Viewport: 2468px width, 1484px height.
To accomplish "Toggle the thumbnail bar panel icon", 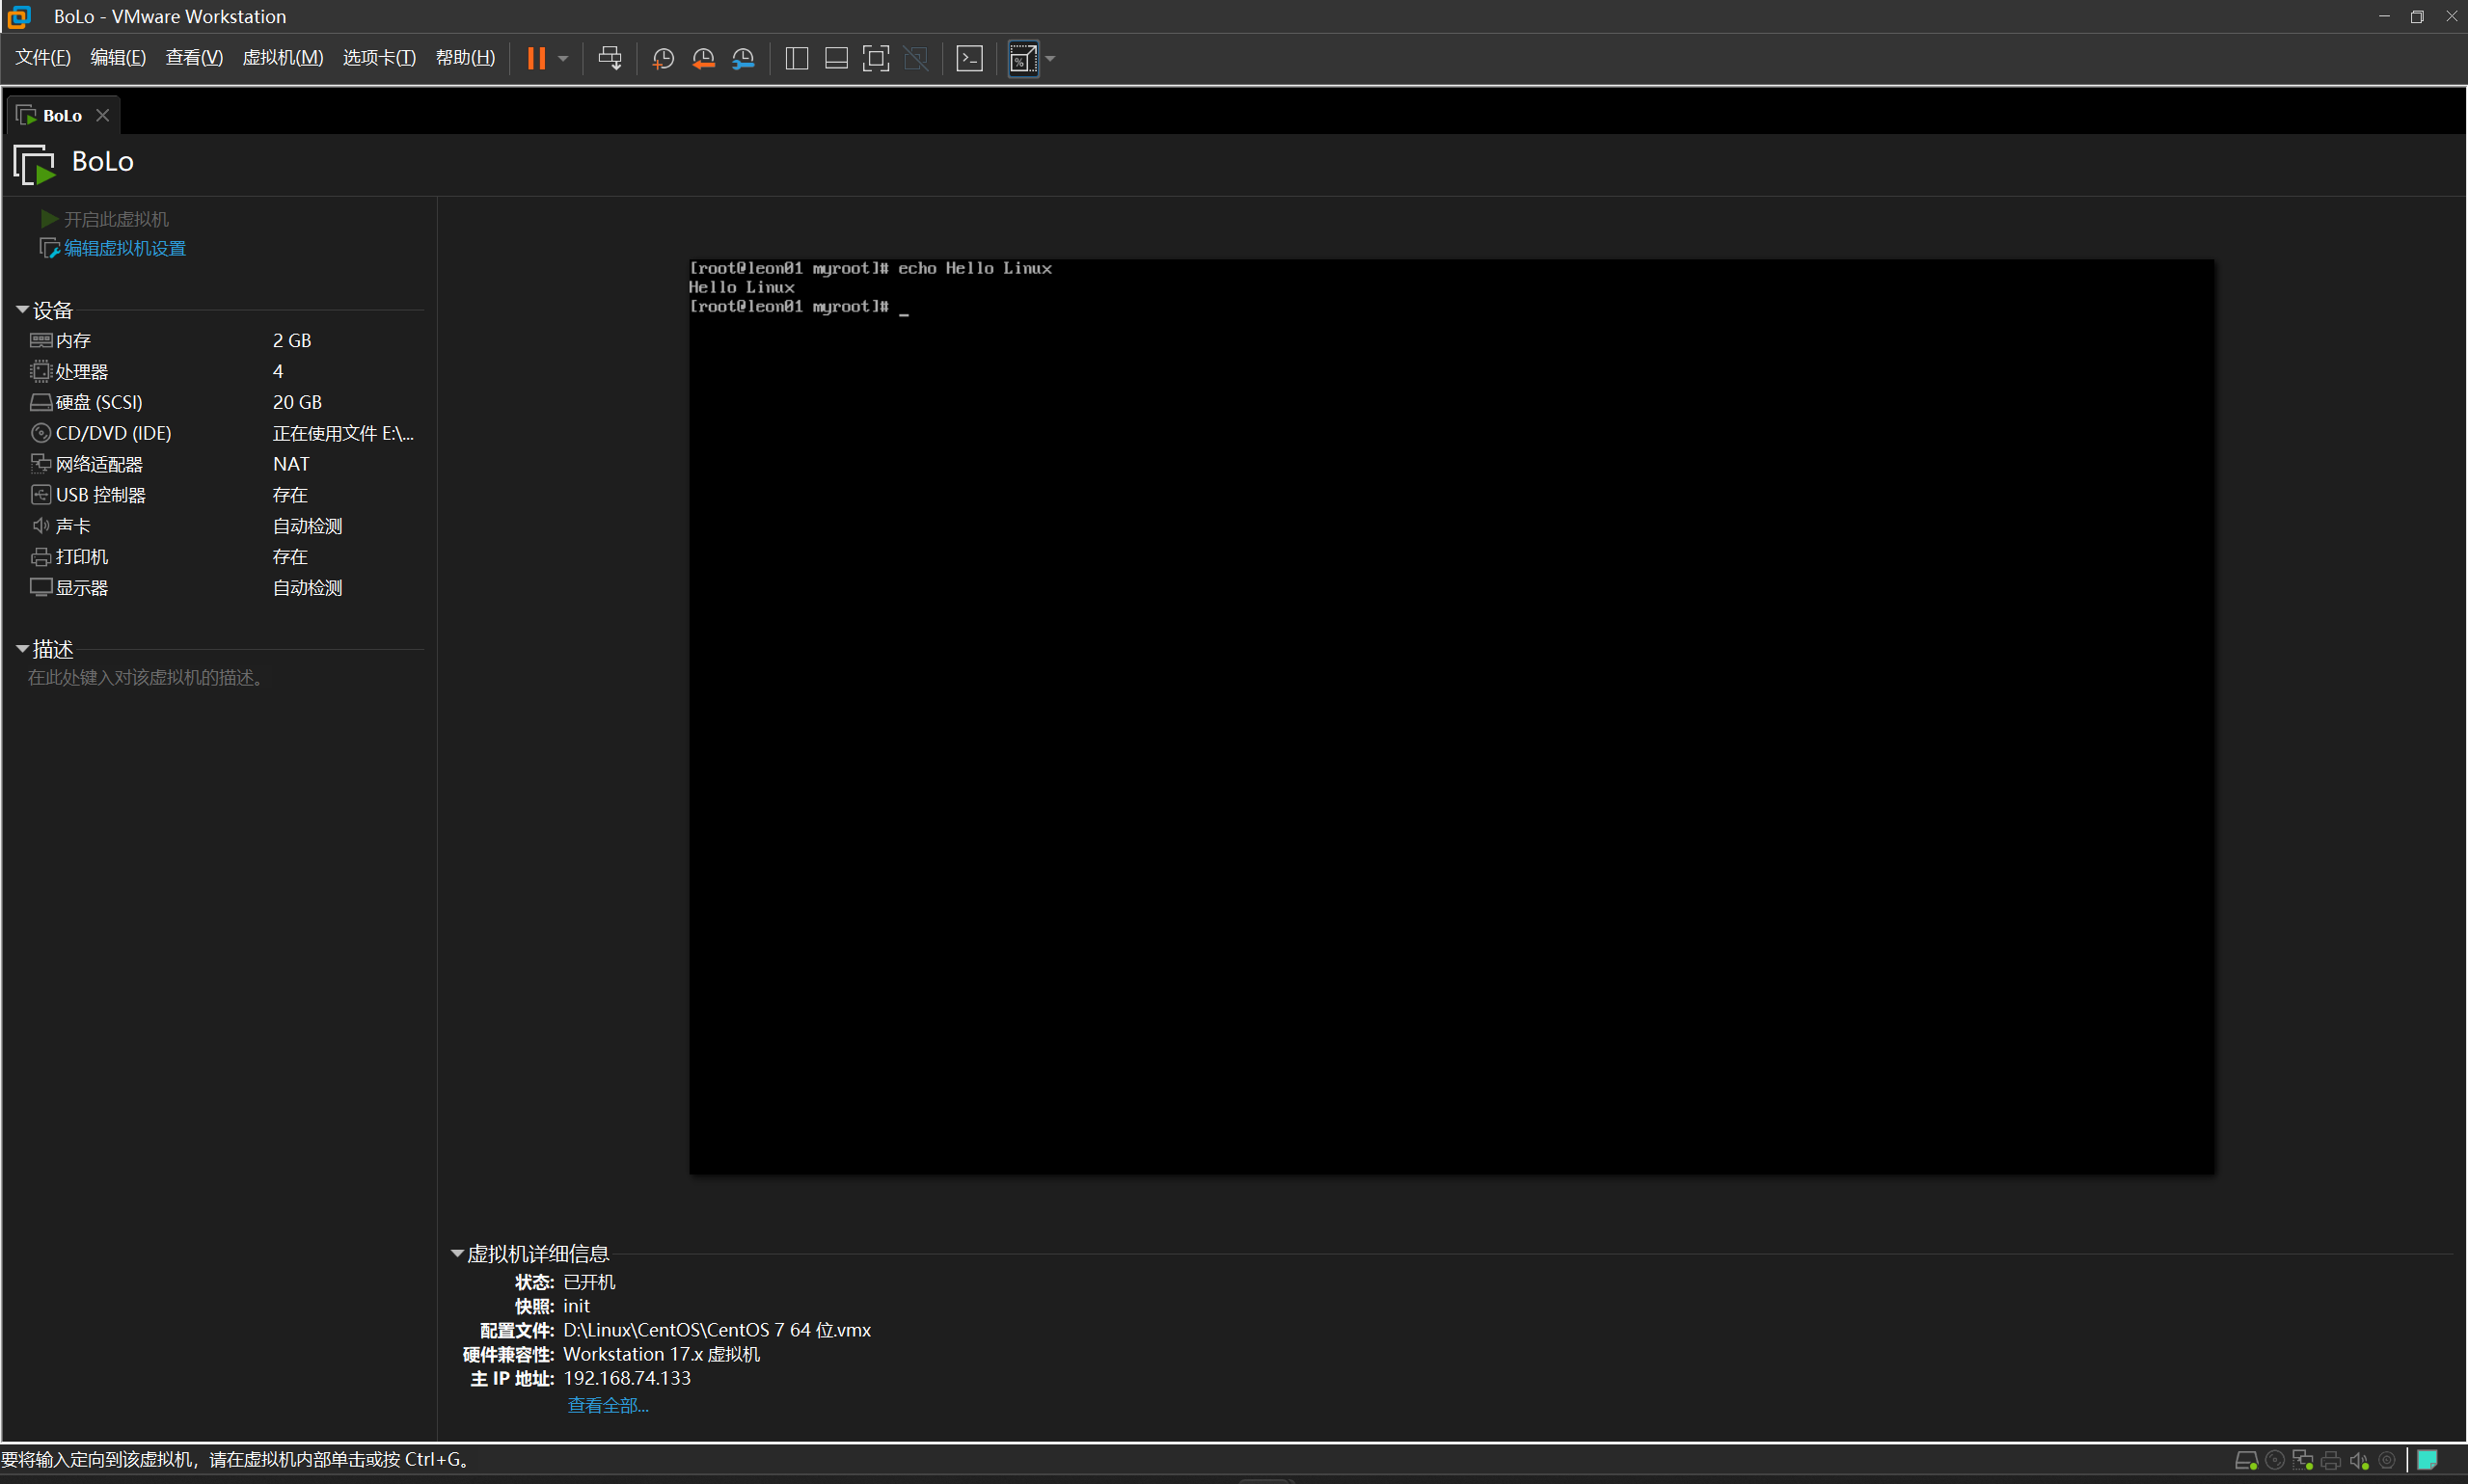I will [836, 58].
